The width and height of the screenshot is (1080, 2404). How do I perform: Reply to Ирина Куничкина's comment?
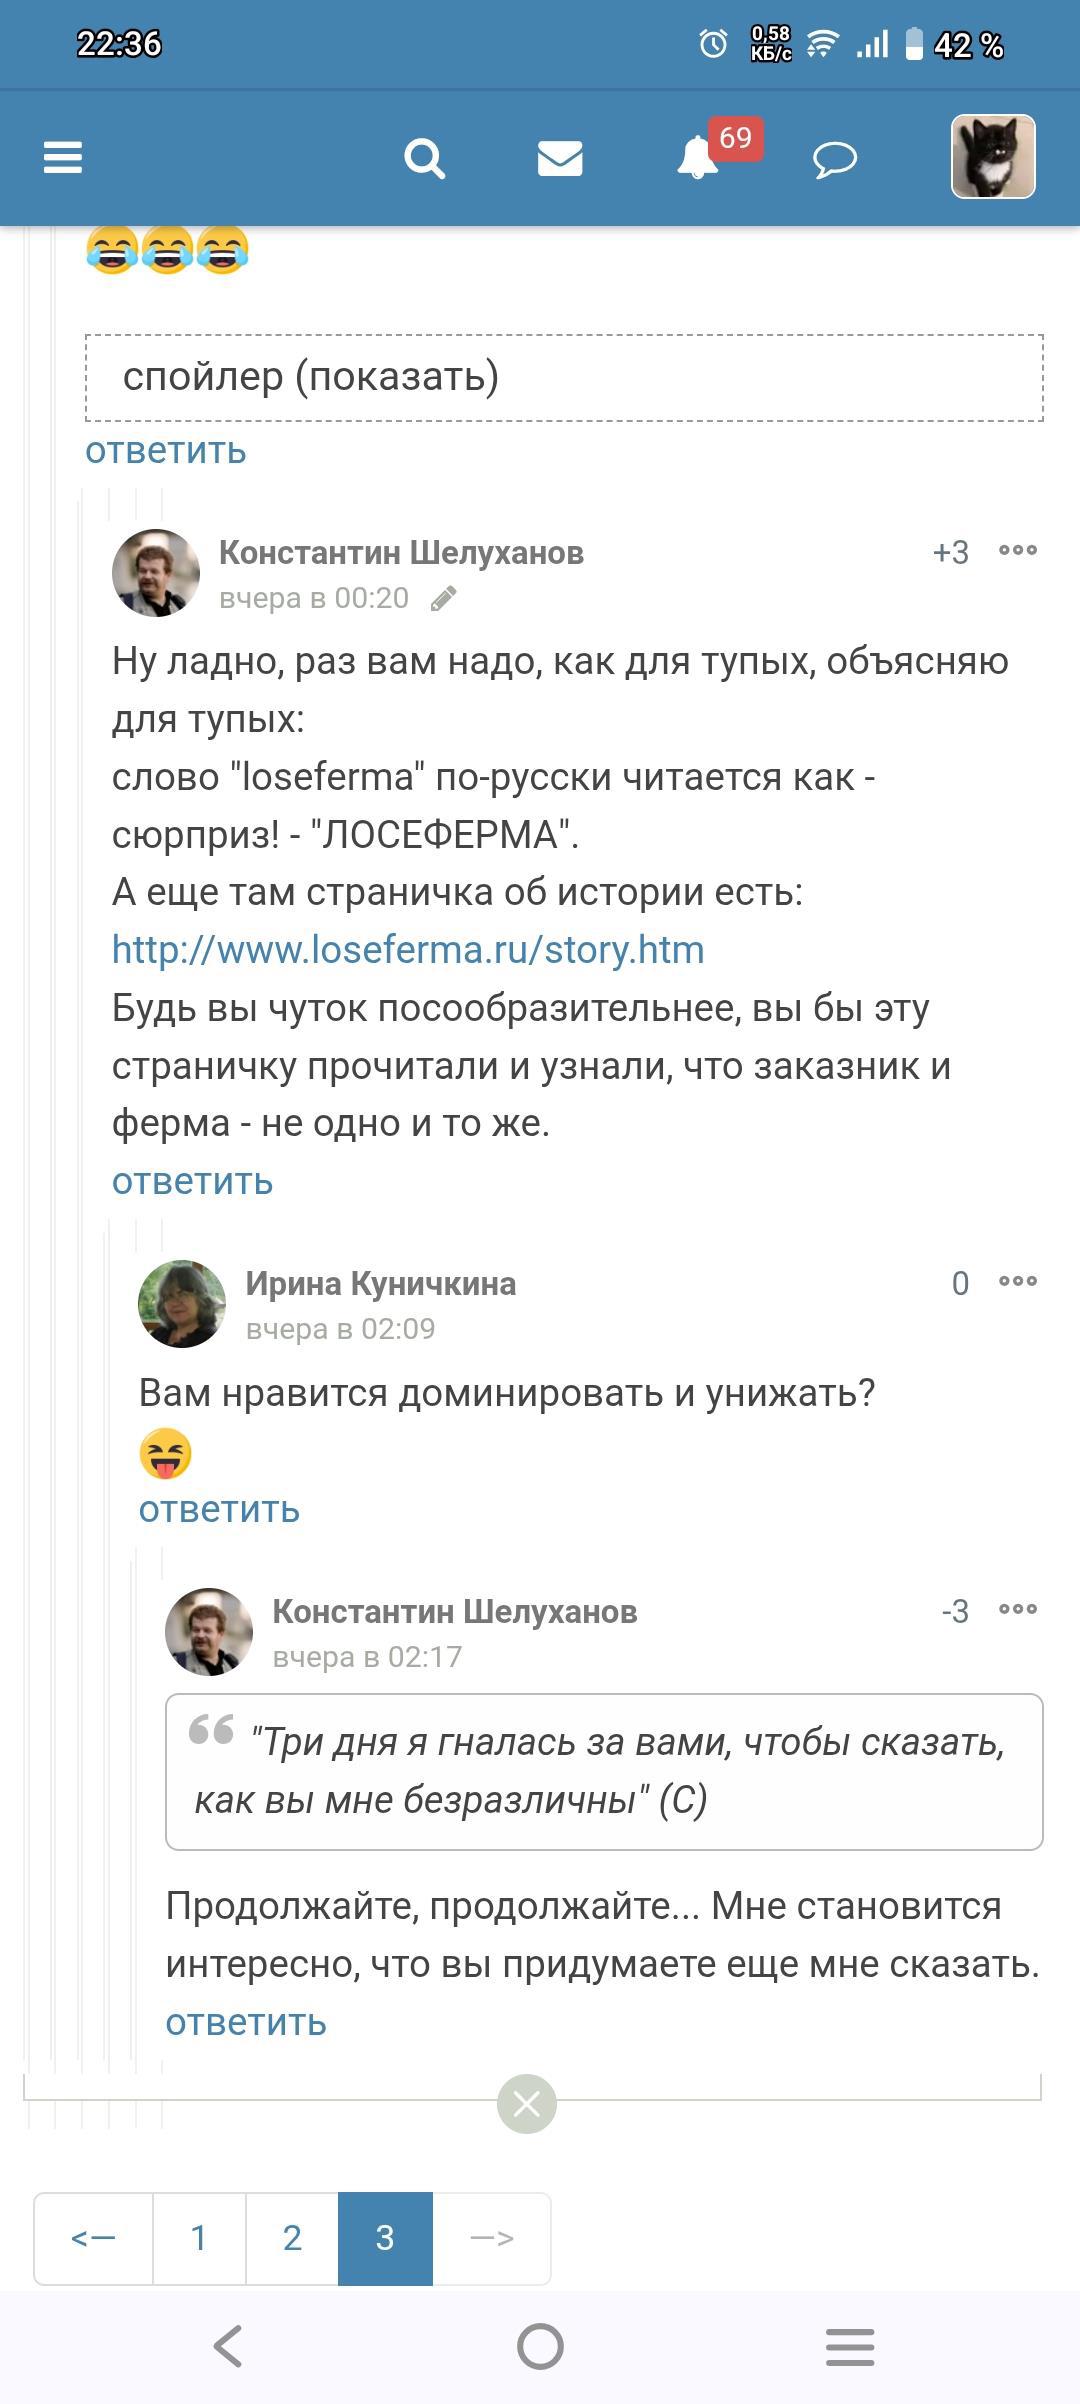pyautogui.click(x=219, y=1509)
